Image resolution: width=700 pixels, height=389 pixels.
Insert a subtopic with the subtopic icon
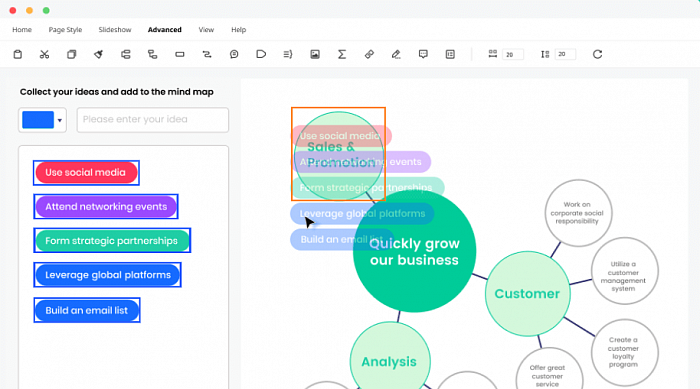pyautogui.click(x=153, y=54)
